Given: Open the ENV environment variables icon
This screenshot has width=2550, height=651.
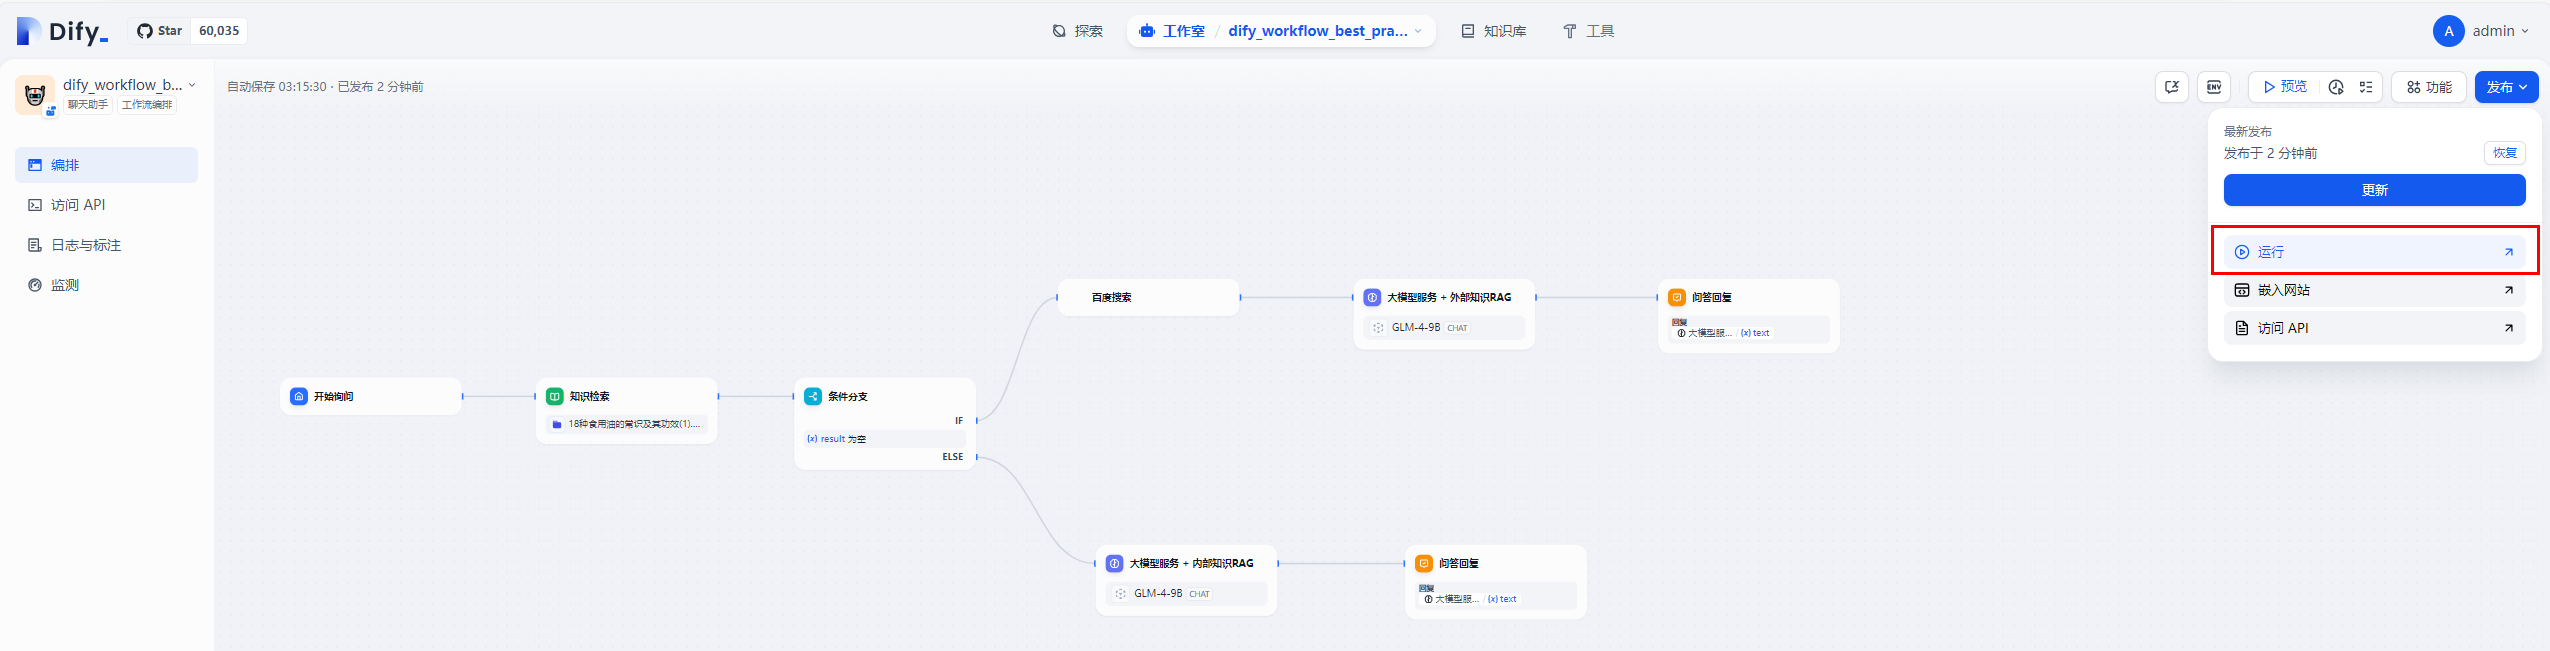Looking at the screenshot, I should coord(2214,87).
